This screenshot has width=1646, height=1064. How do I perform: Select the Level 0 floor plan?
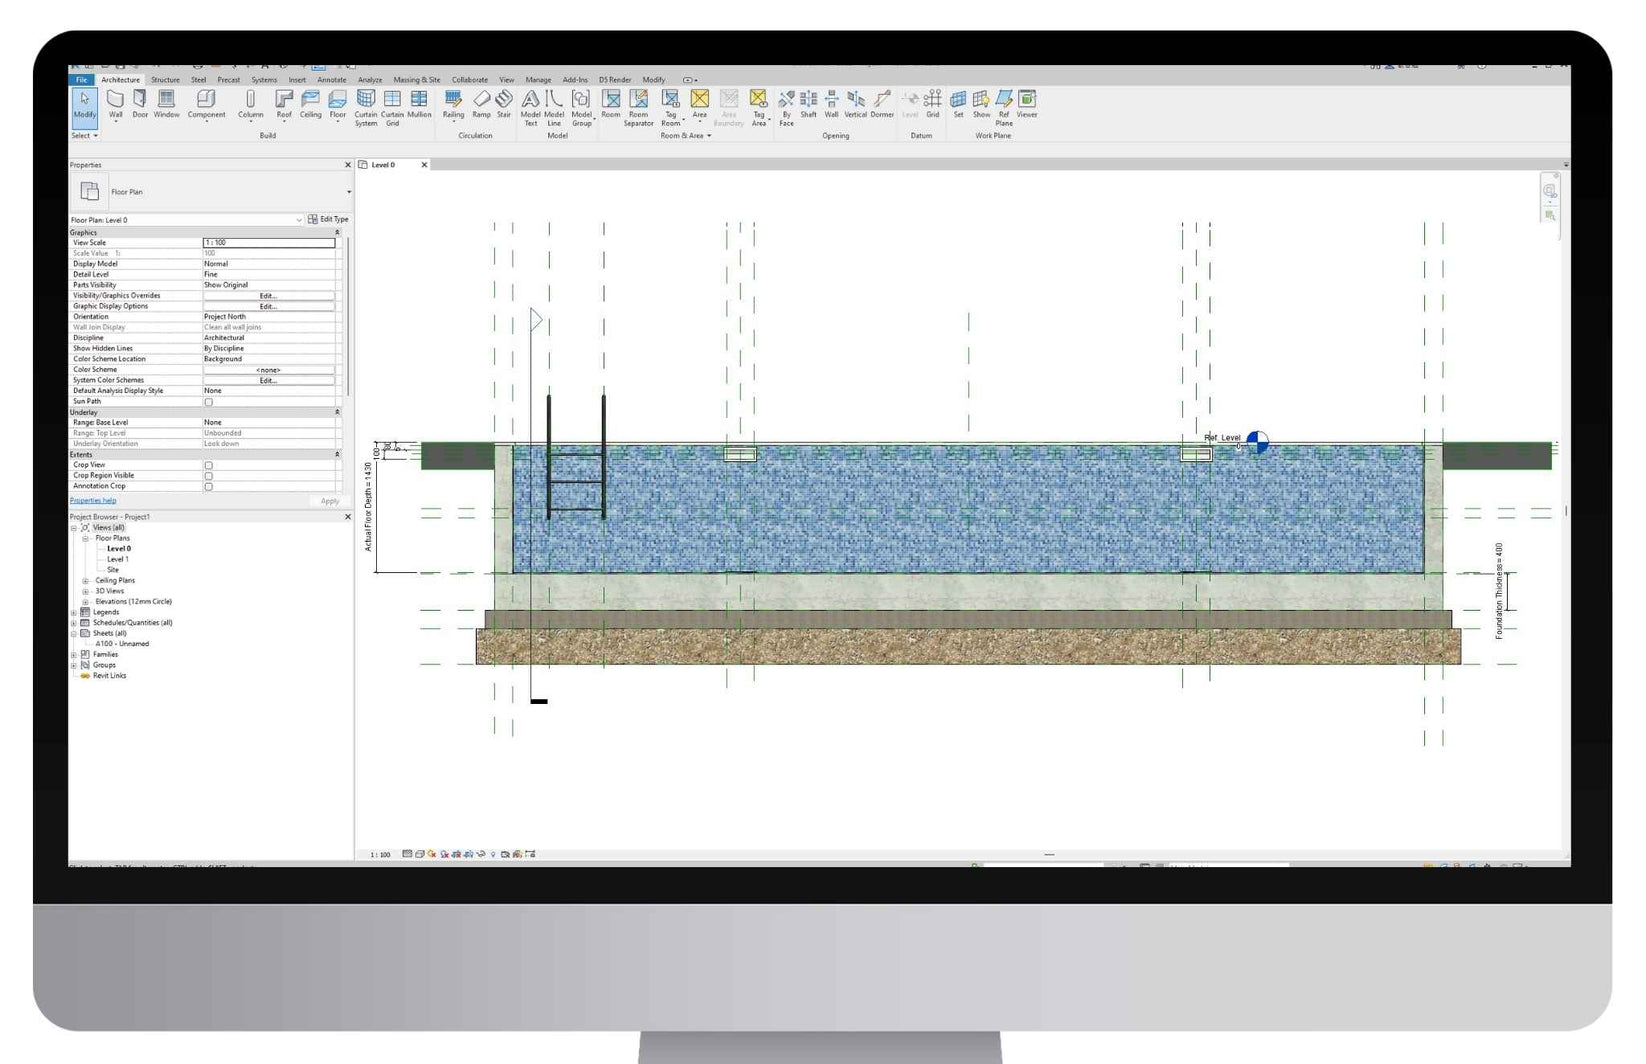tap(118, 548)
